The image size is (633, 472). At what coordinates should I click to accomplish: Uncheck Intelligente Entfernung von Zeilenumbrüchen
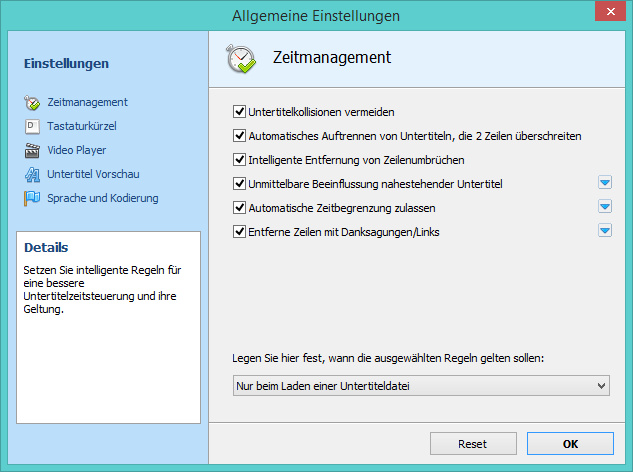239,160
